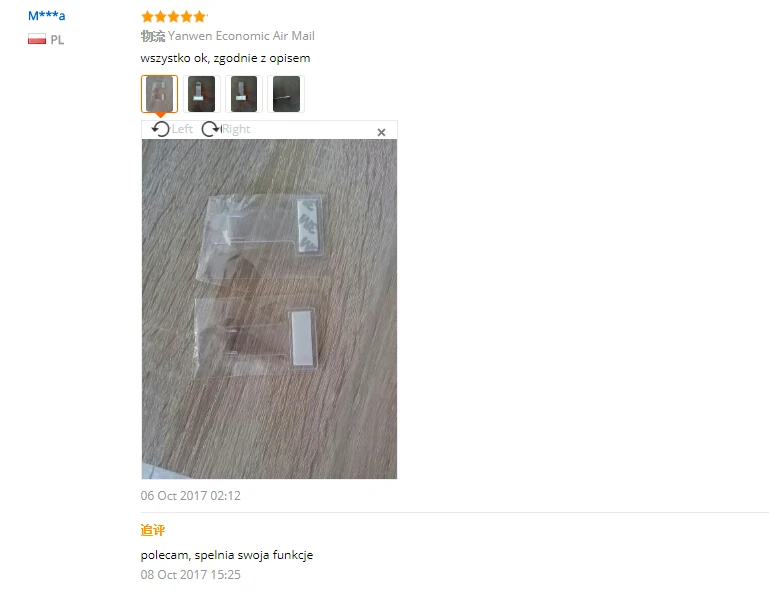The height and width of the screenshot is (591, 769).
Task: Show the third review photo thumbnail
Action: pos(244,94)
